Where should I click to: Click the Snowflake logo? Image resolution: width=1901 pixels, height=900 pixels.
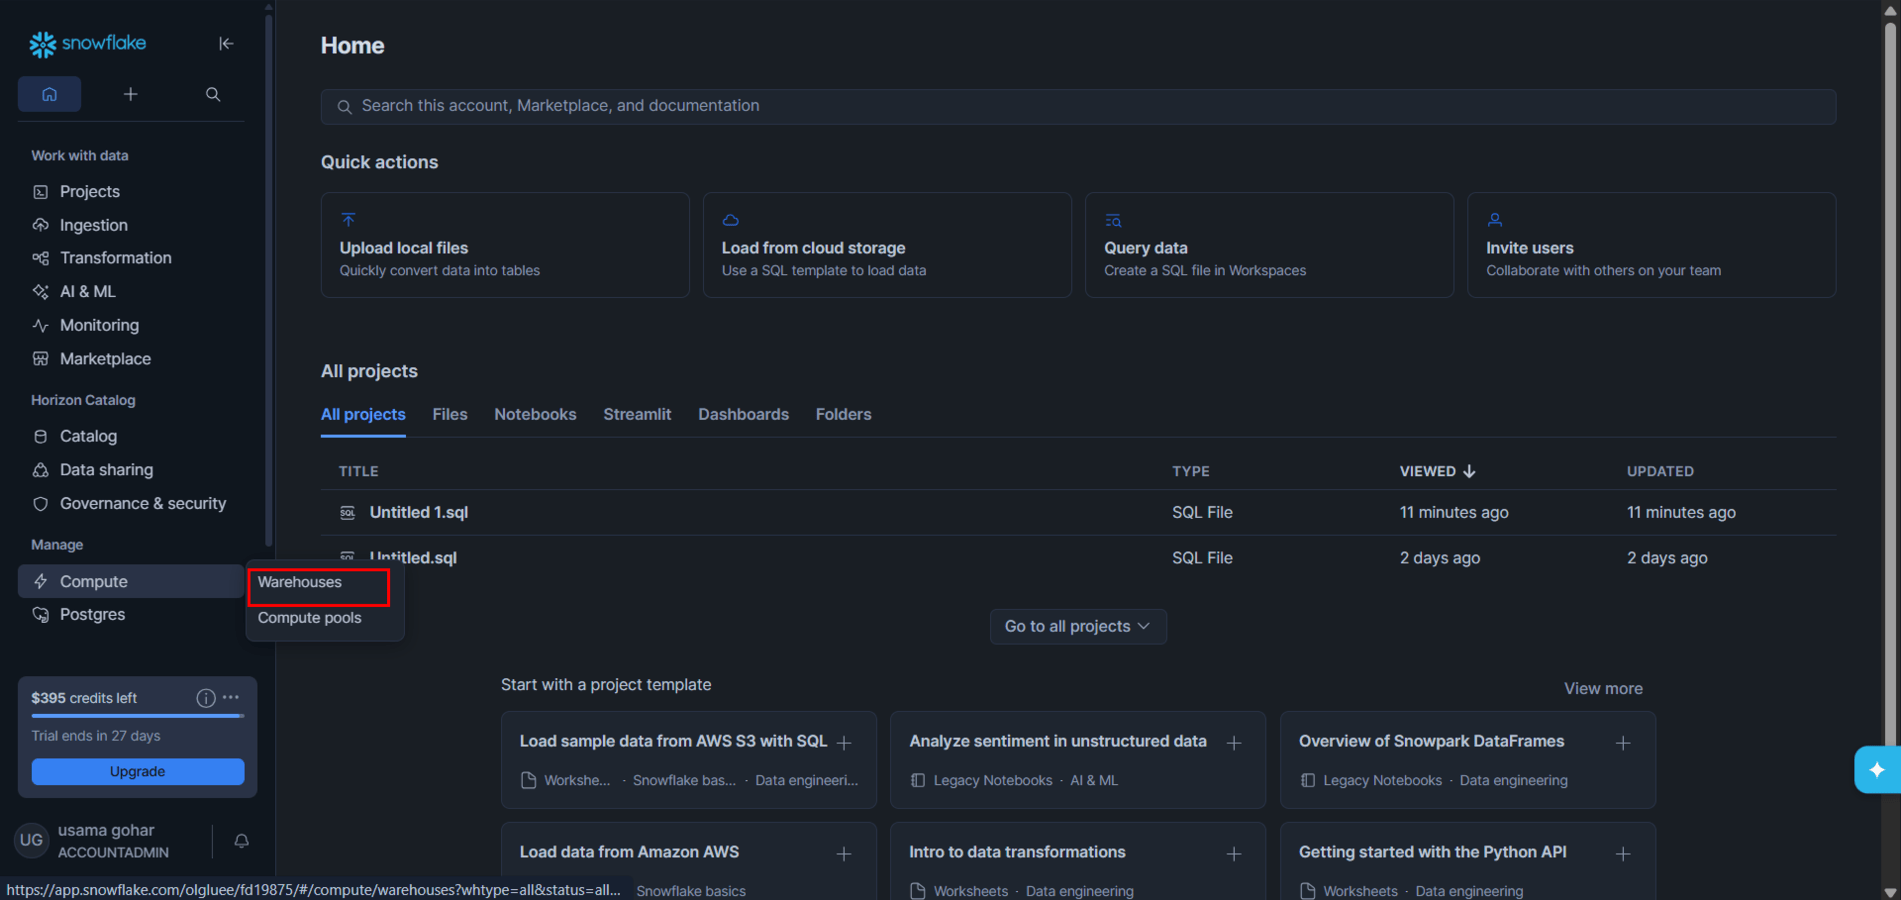(x=88, y=43)
